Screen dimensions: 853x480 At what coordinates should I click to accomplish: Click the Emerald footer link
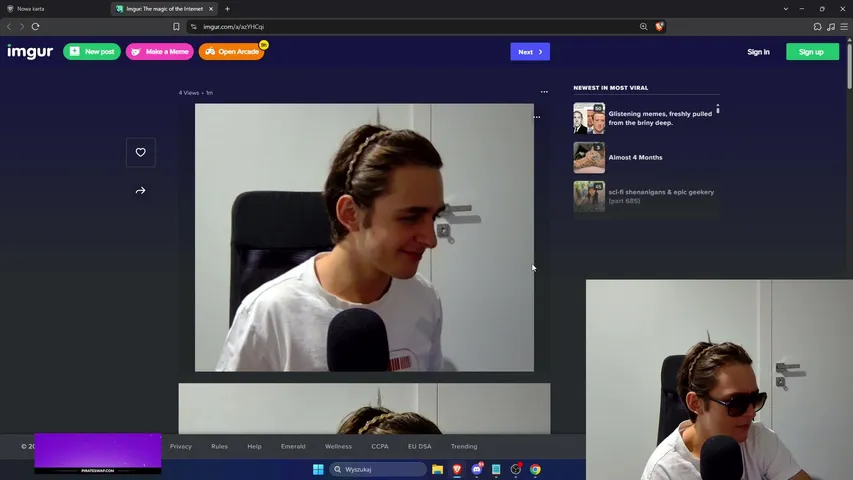coord(293,446)
